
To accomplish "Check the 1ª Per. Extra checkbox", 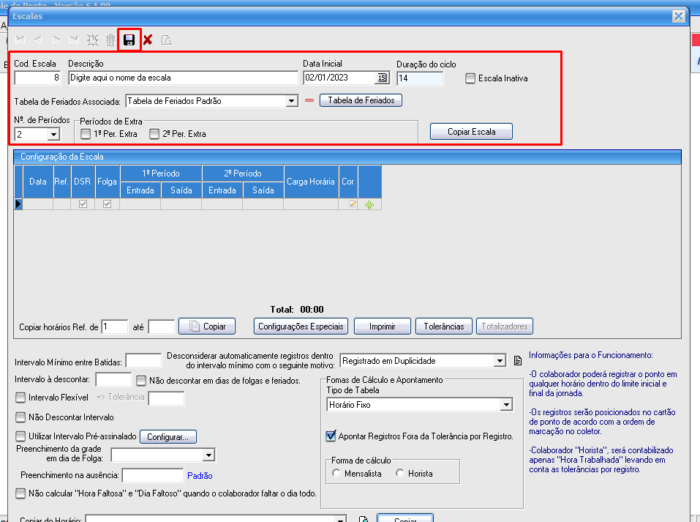I will (x=86, y=133).
